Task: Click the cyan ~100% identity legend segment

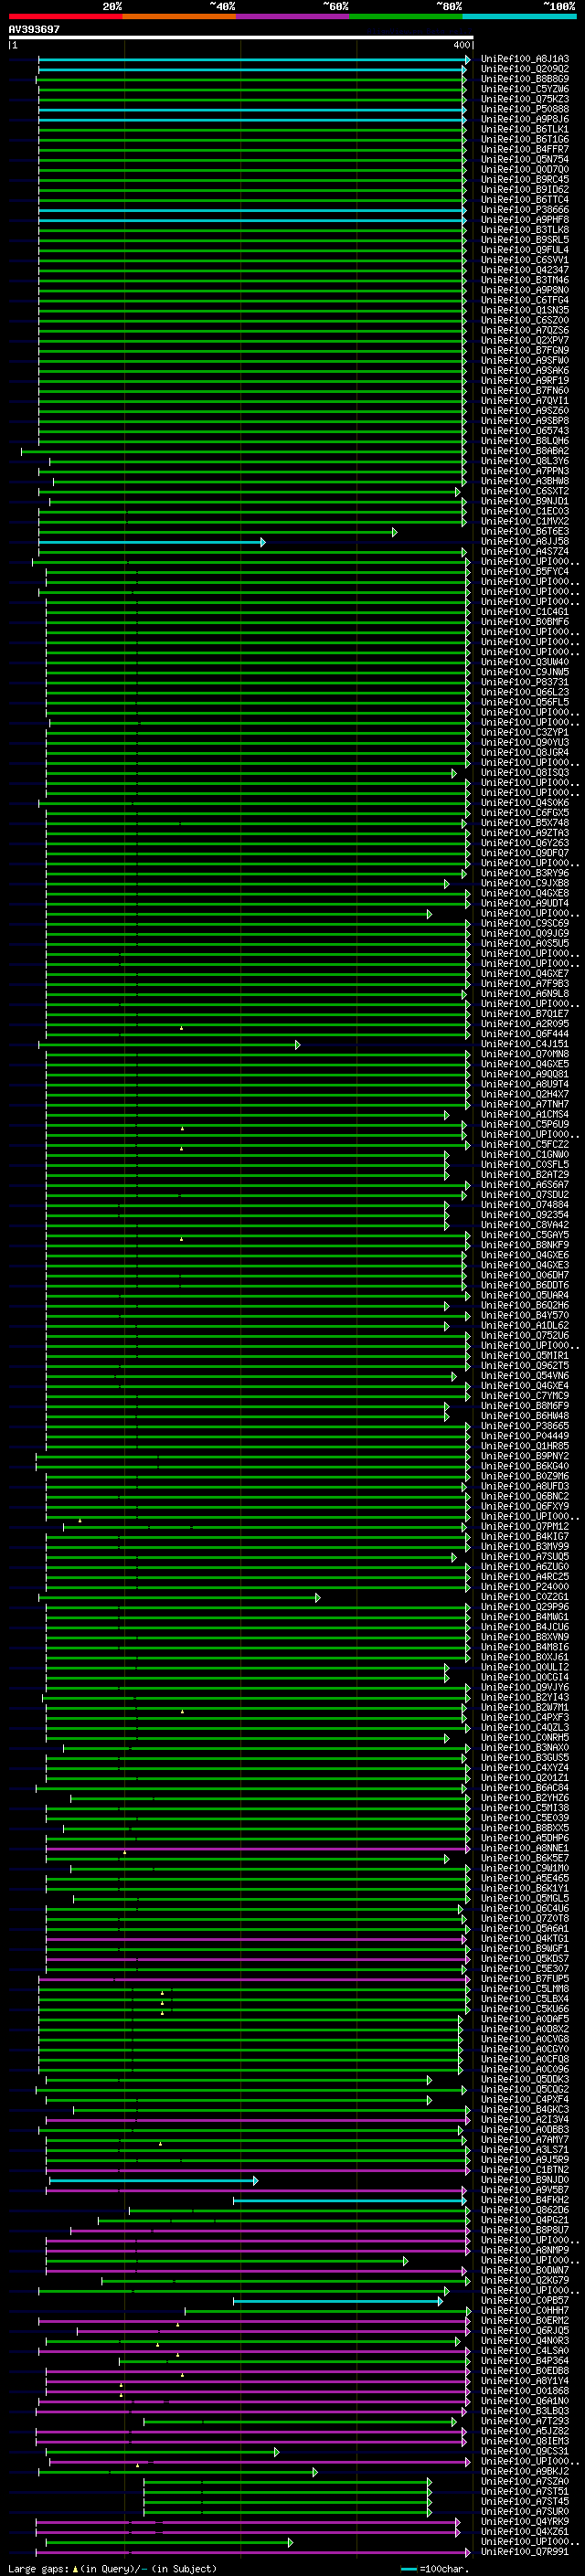Action: [519, 16]
